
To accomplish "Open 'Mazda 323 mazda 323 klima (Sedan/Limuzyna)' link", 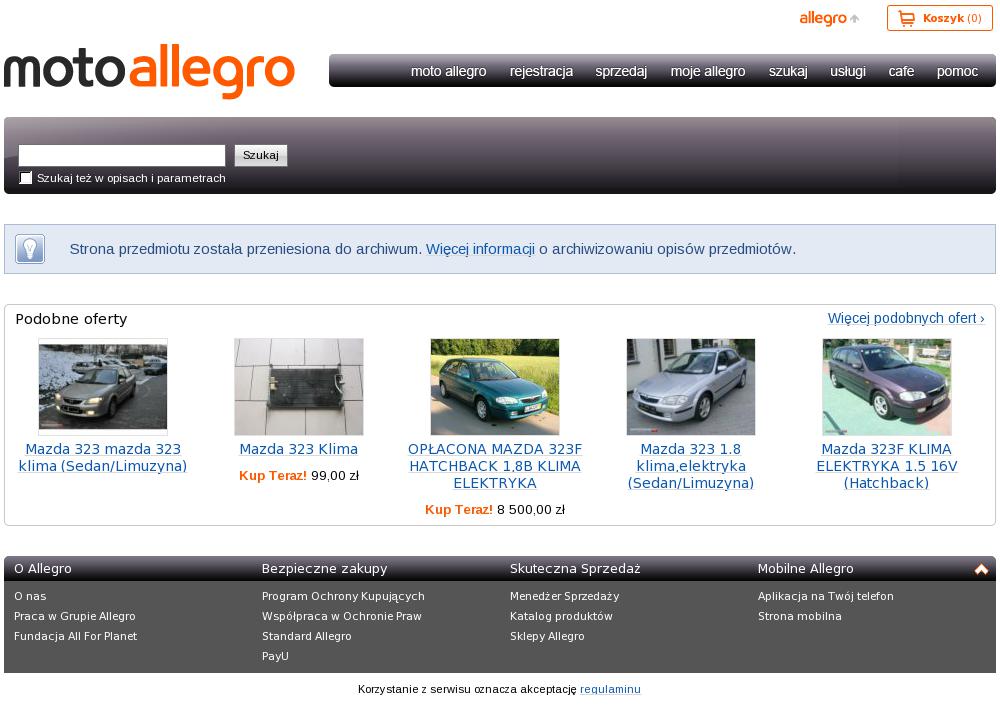I will 103,458.
